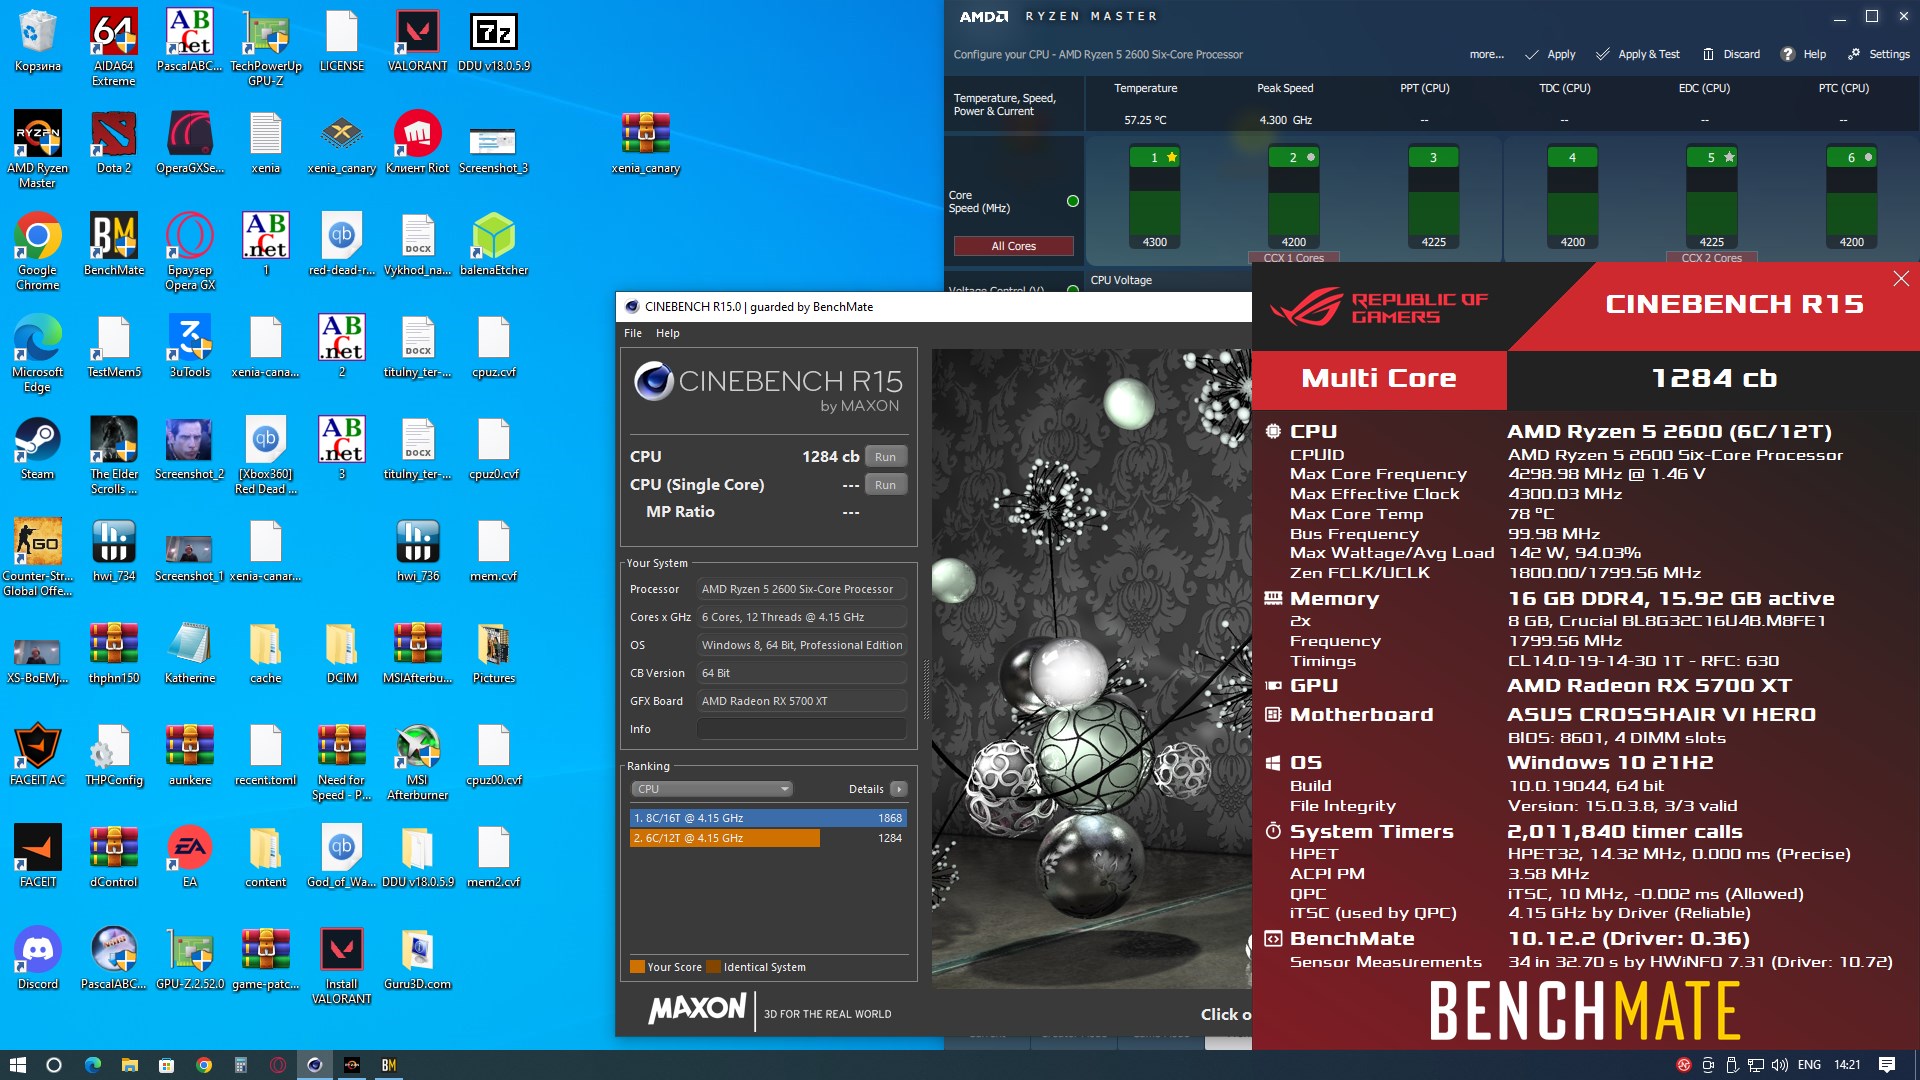The image size is (1920, 1080).
Task: Open the CPU ranking dropdown in Cinebench
Action: pos(712,789)
